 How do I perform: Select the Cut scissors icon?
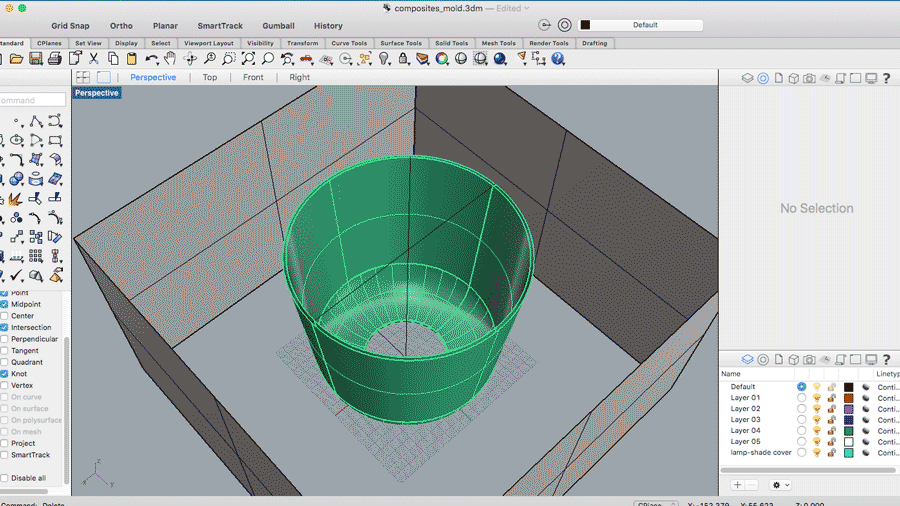[x=93, y=59]
